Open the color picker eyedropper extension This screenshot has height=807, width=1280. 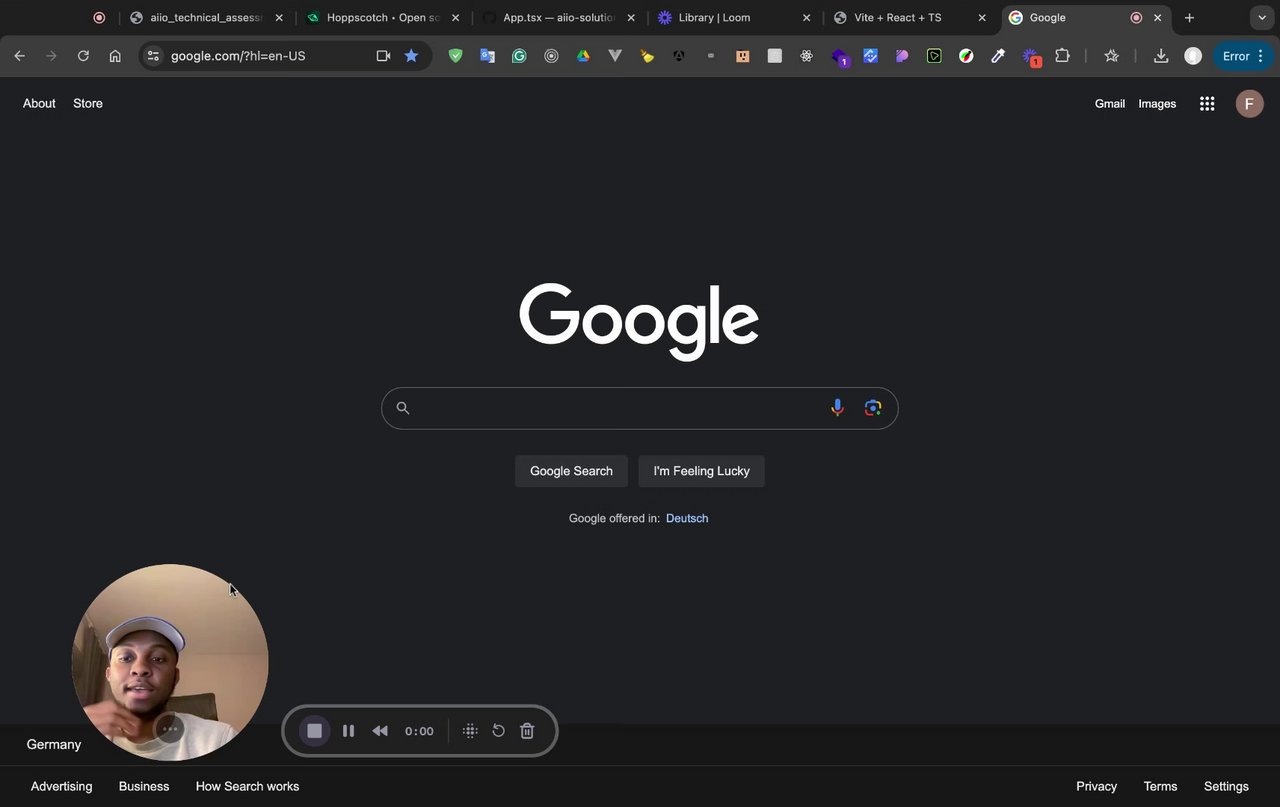[998, 56]
